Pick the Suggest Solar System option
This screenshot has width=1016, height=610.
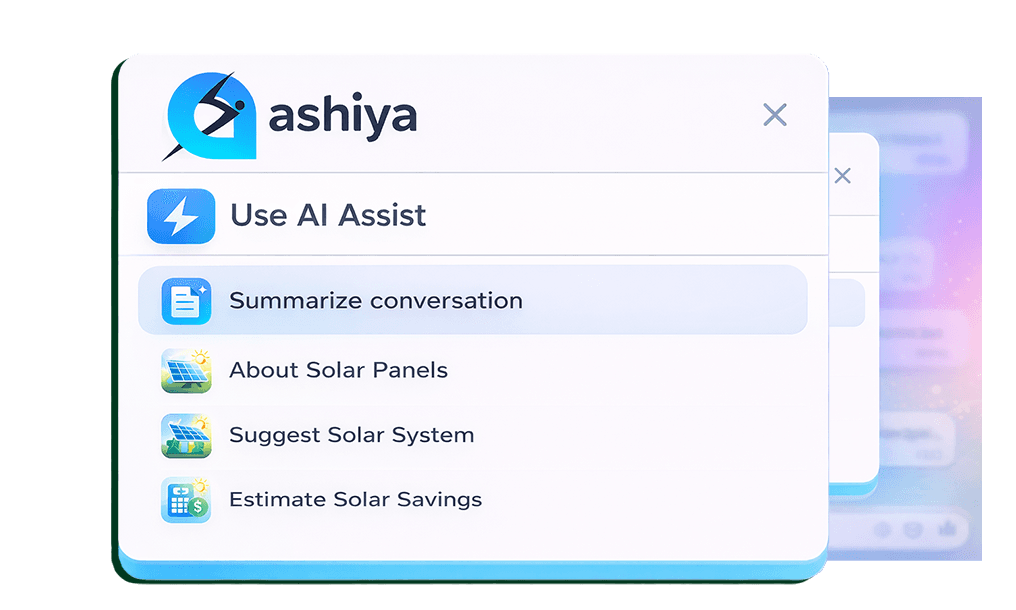351,435
